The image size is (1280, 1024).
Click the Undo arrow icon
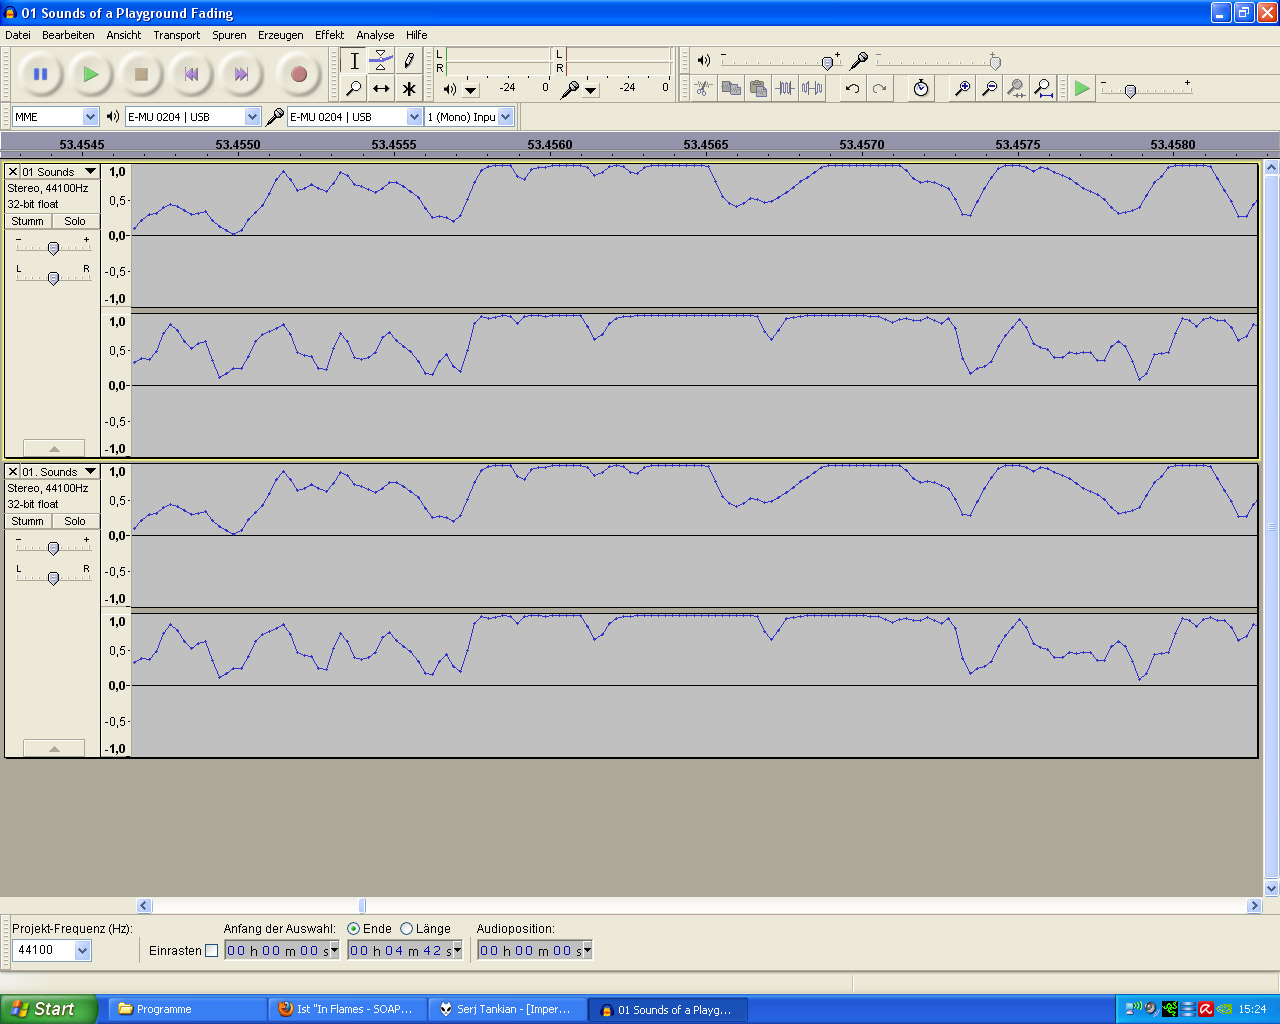pyautogui.click(x=852, y=88)
